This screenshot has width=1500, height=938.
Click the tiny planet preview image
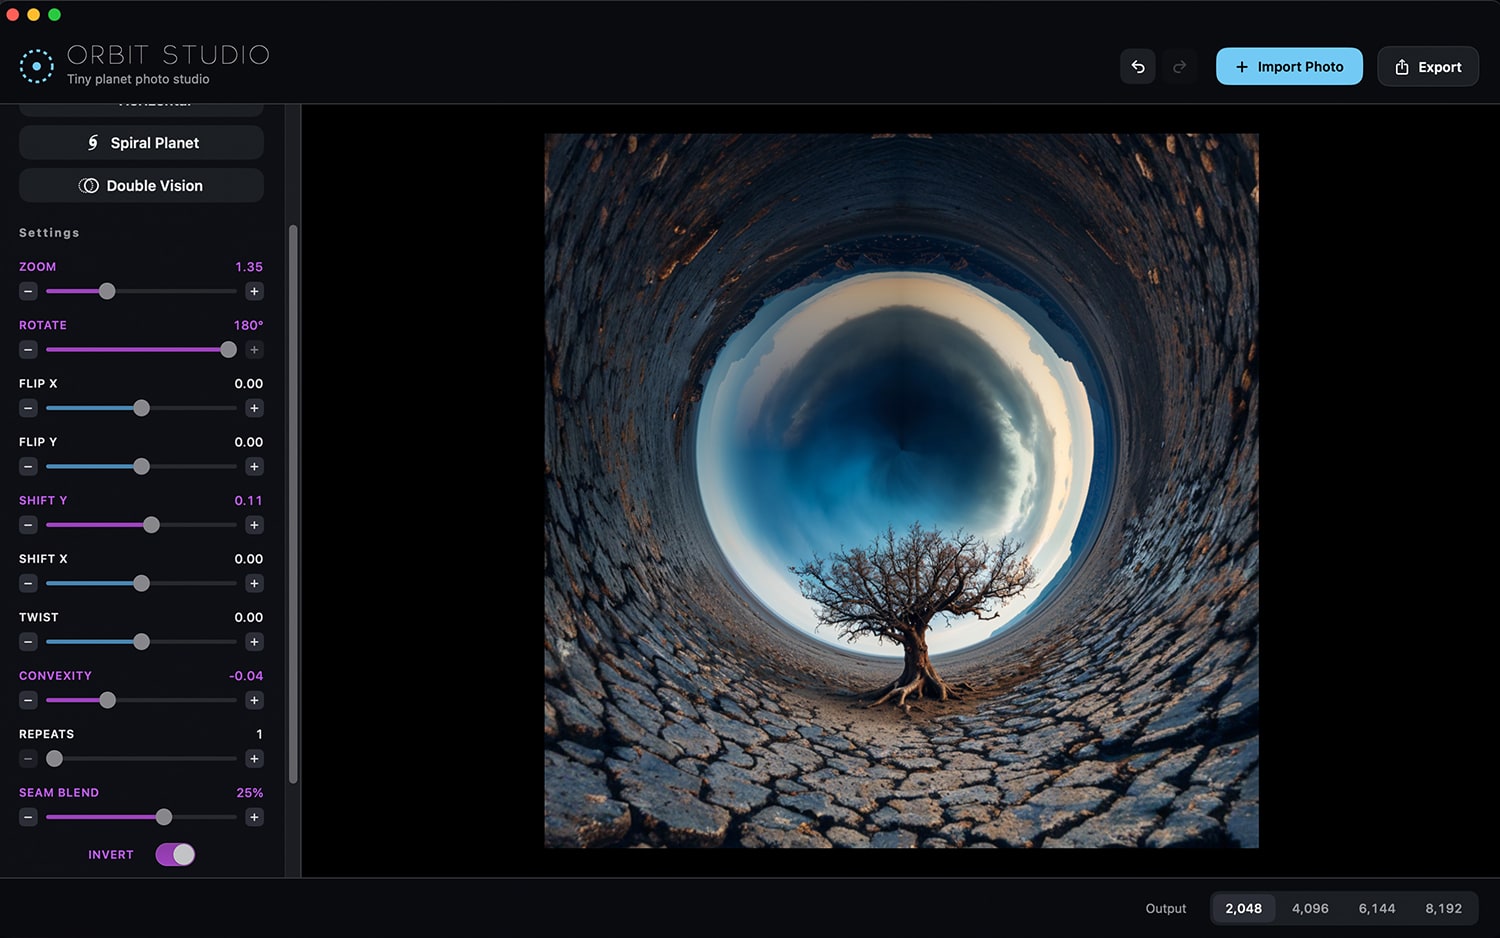coord(901,491)
